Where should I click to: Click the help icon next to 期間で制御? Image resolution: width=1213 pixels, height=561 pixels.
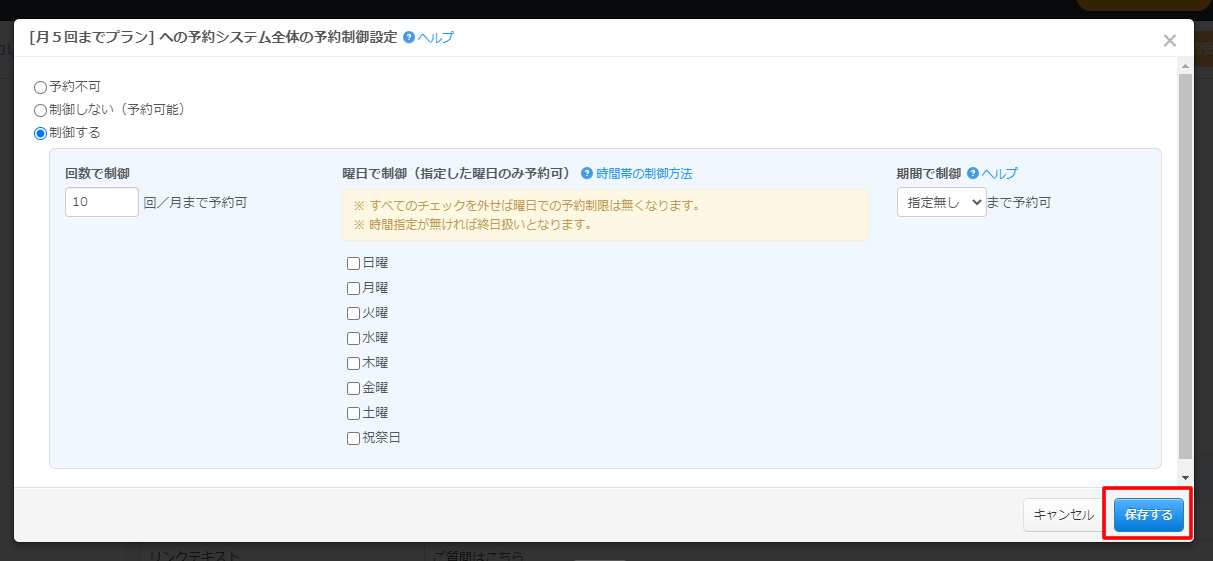coord(972,173)
